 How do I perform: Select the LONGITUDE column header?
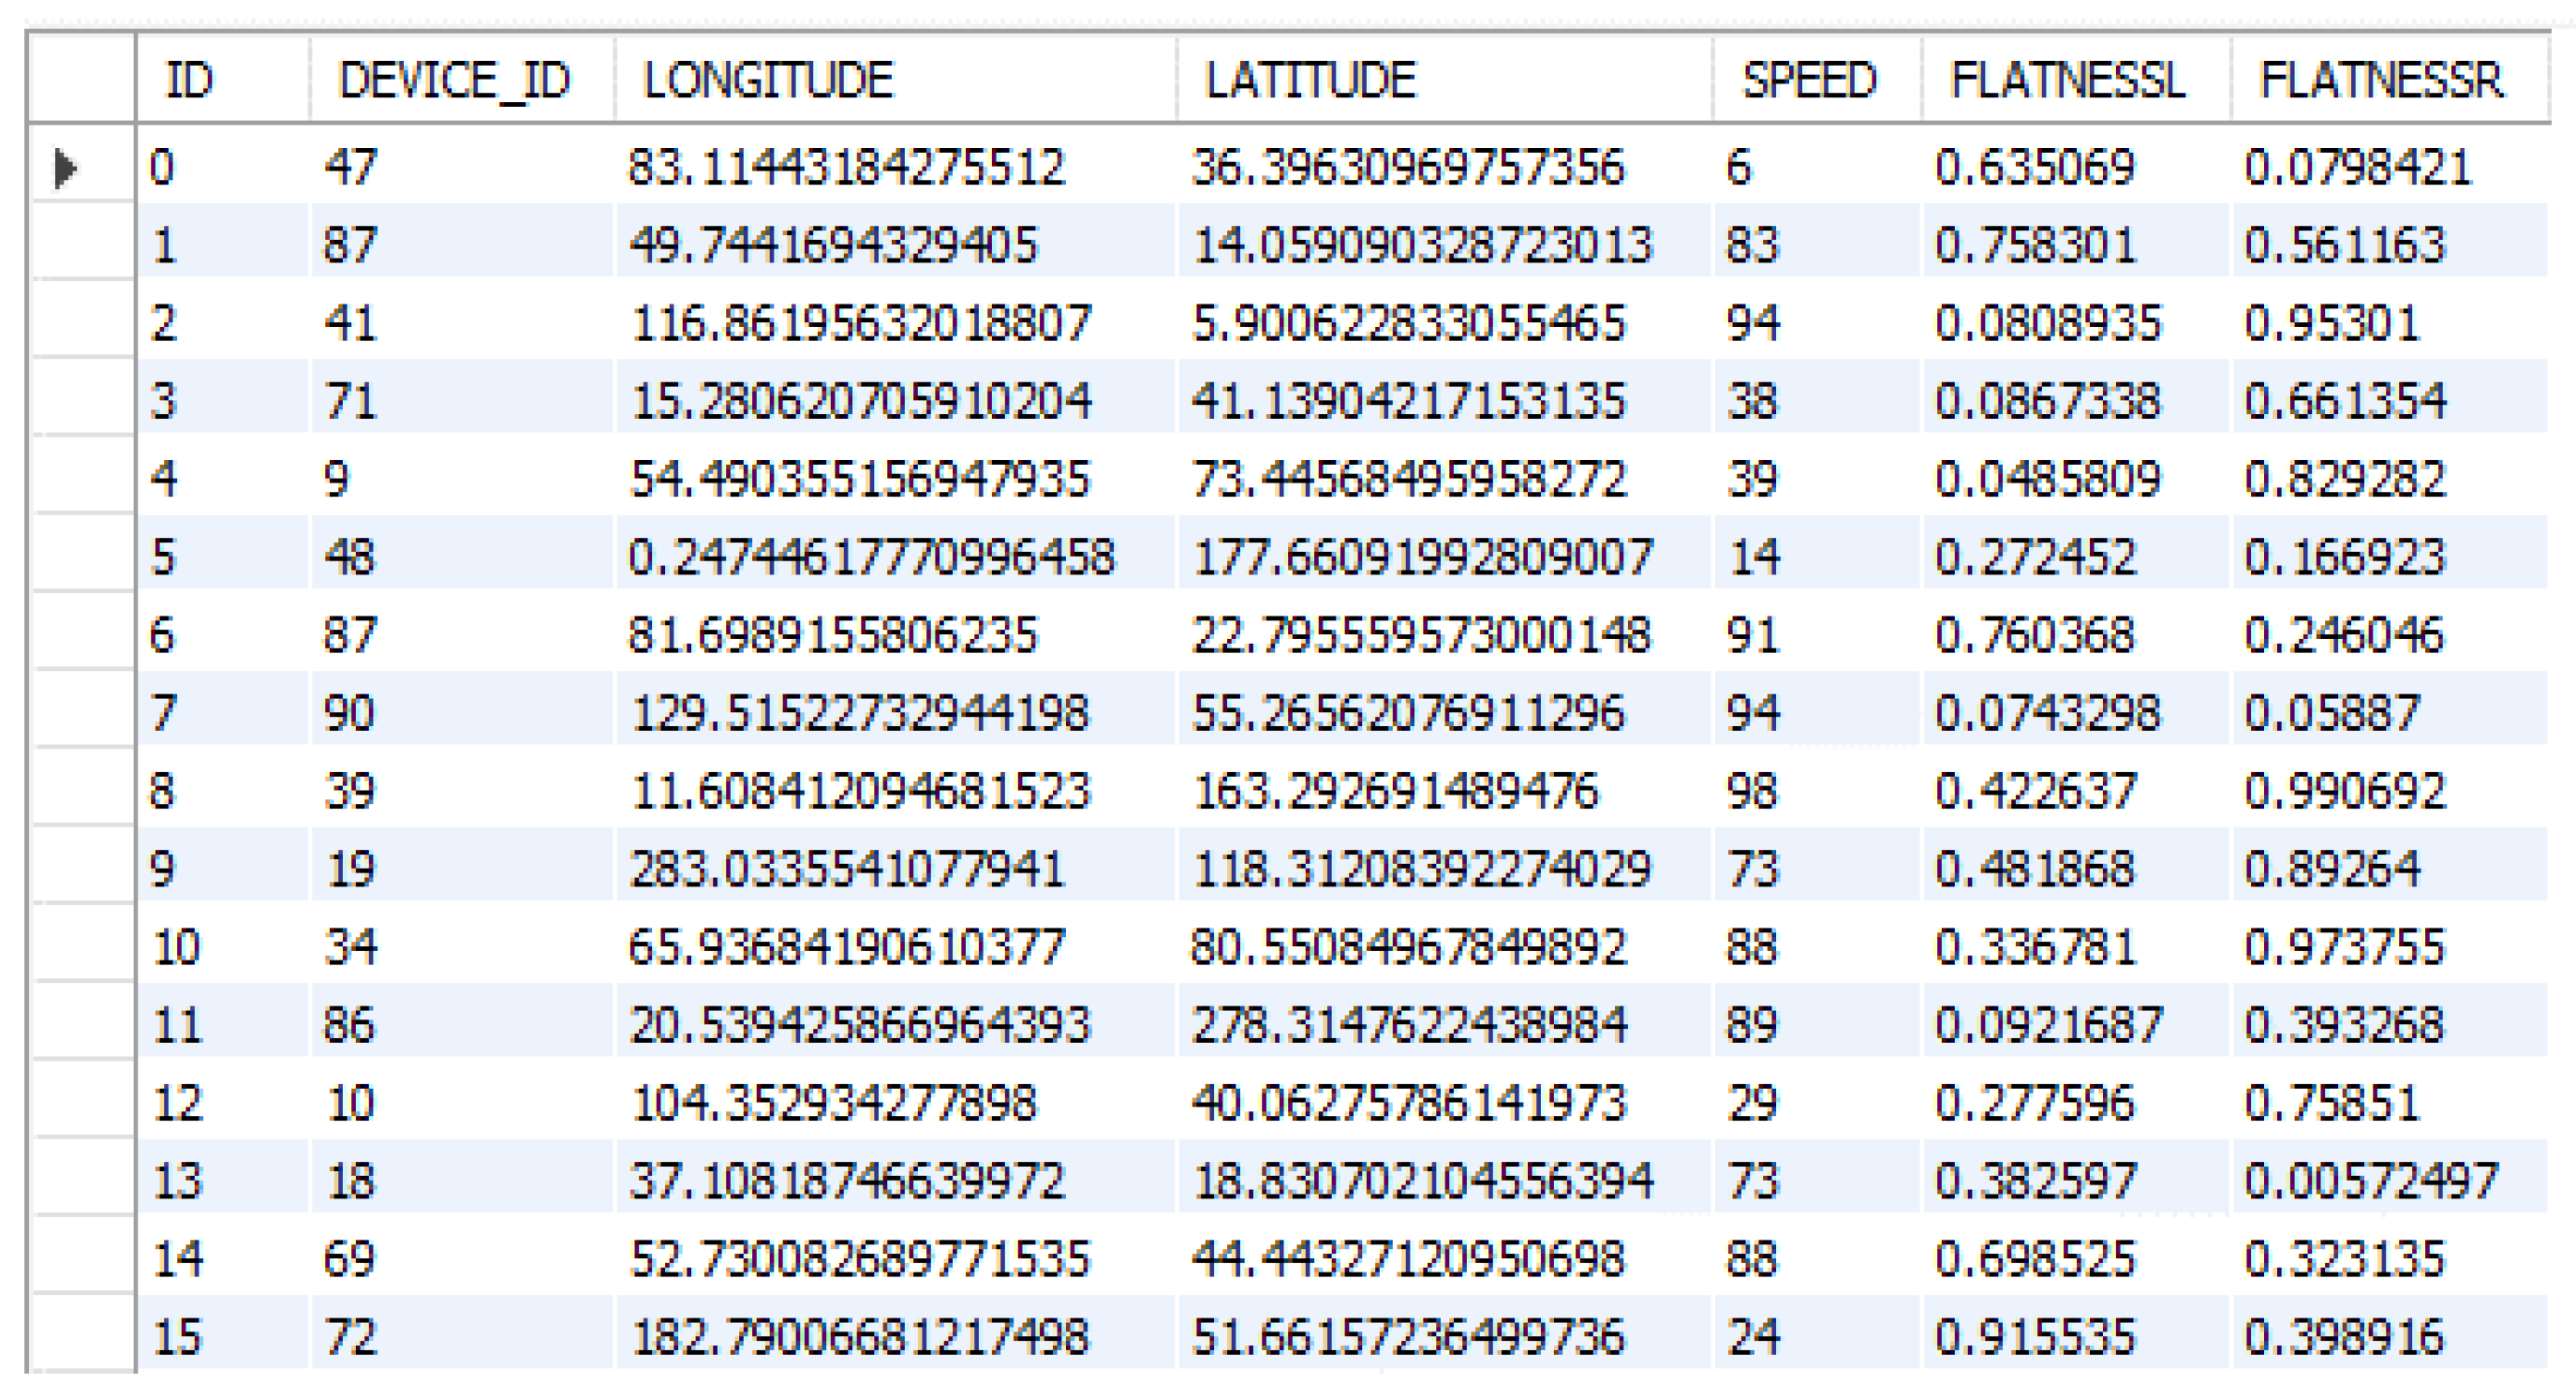click(x=767, y=80)
